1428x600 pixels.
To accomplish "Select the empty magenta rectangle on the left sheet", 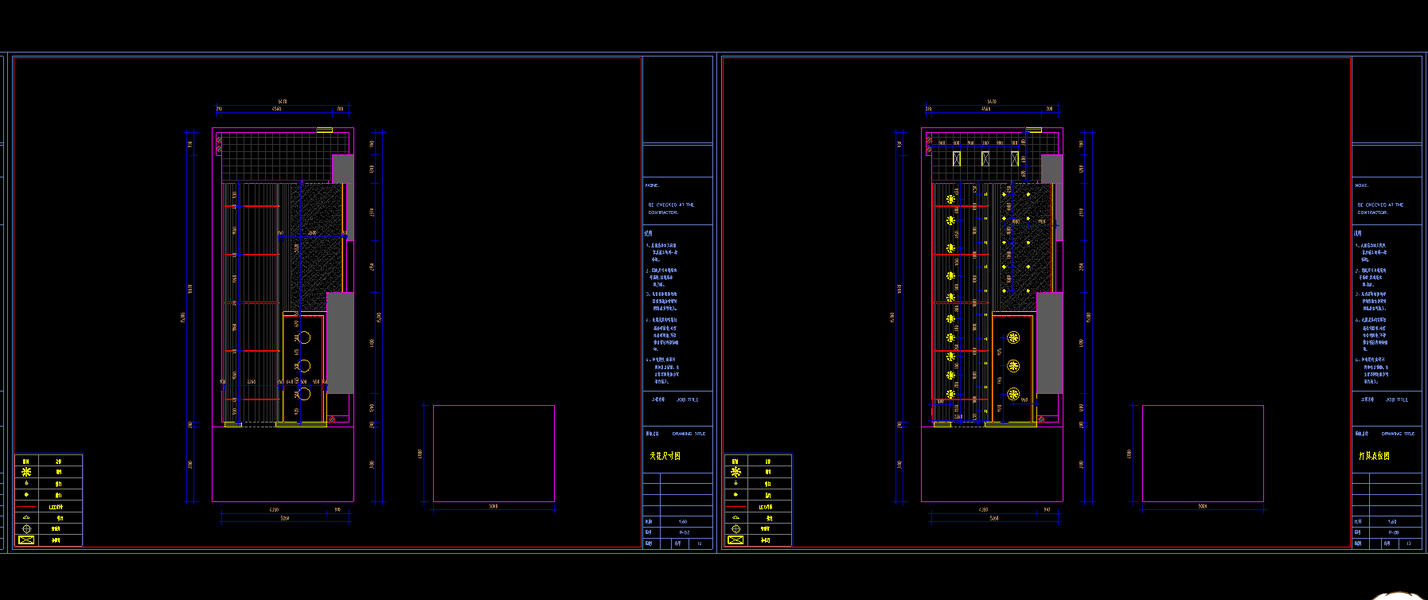I will (493, 453).
